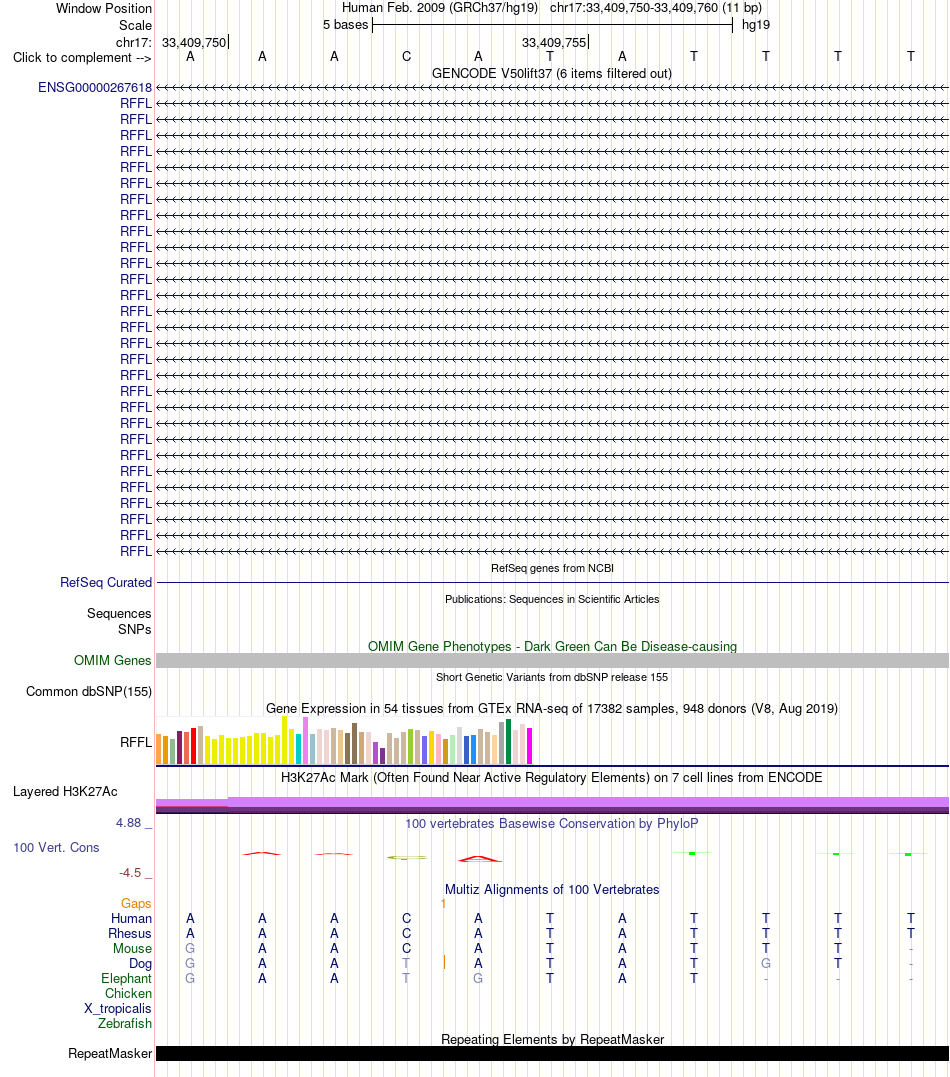Click the ENSG00000267618 gene label
The image size is (950, 1077).
coord(95,87)
